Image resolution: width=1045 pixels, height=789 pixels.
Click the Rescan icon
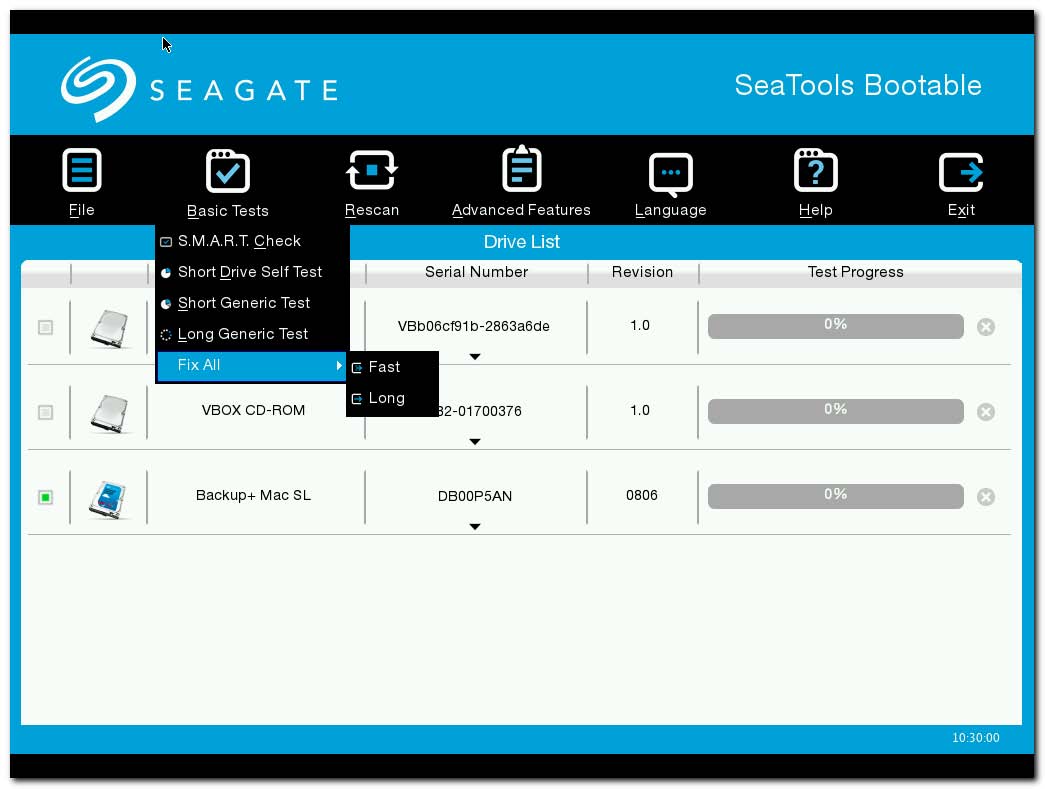tap(372, 171)
